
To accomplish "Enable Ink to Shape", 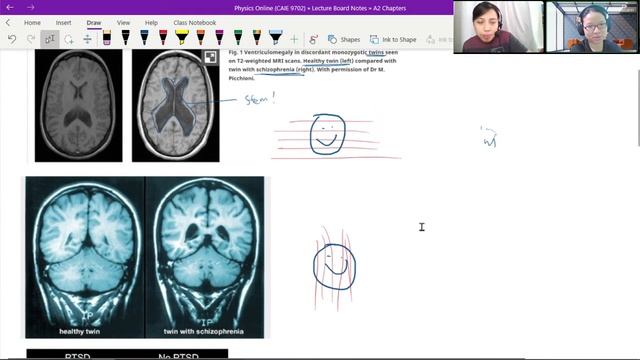I will tap(393, 39).
